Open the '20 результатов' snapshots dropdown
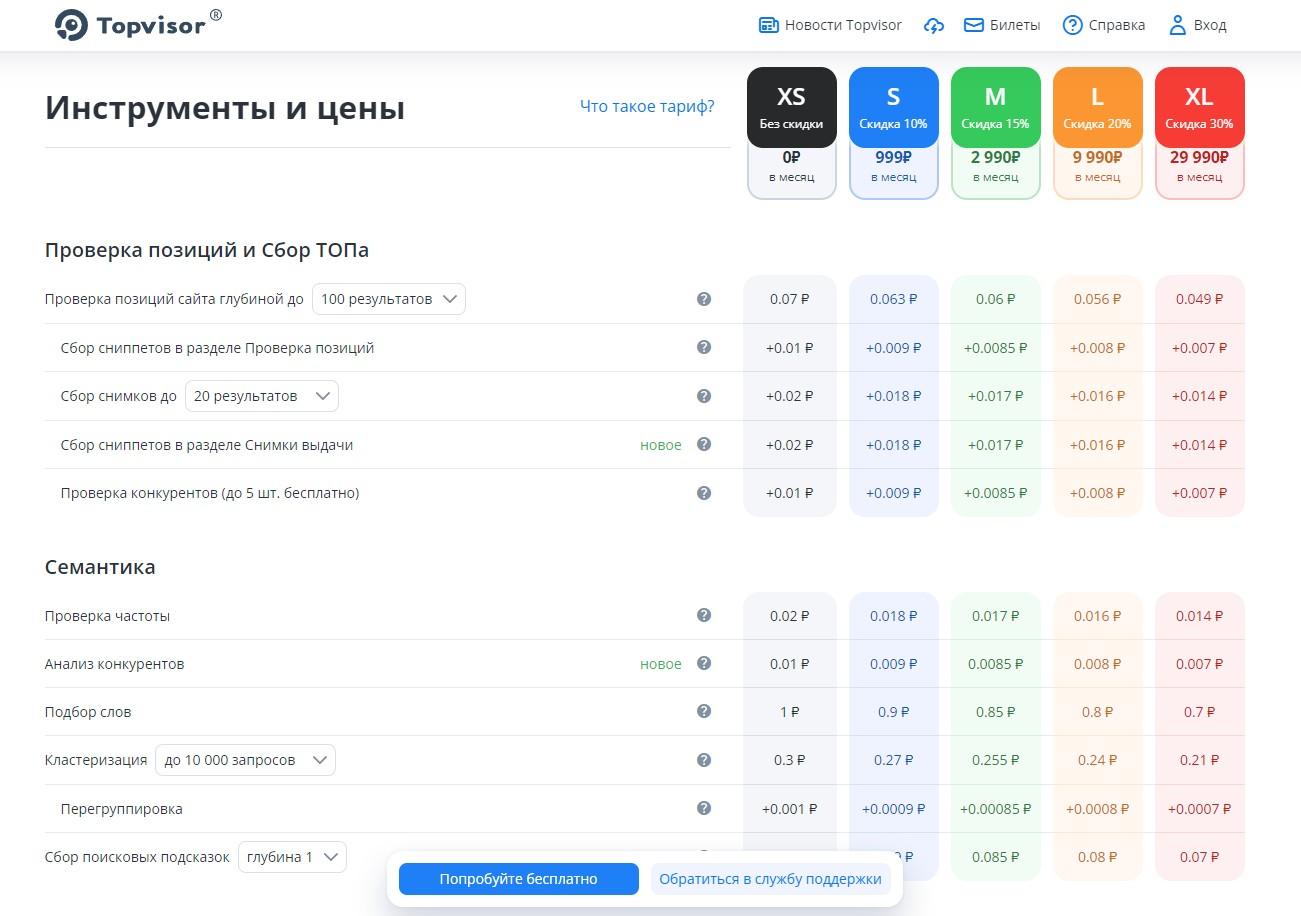 click(x=262, y=396)
